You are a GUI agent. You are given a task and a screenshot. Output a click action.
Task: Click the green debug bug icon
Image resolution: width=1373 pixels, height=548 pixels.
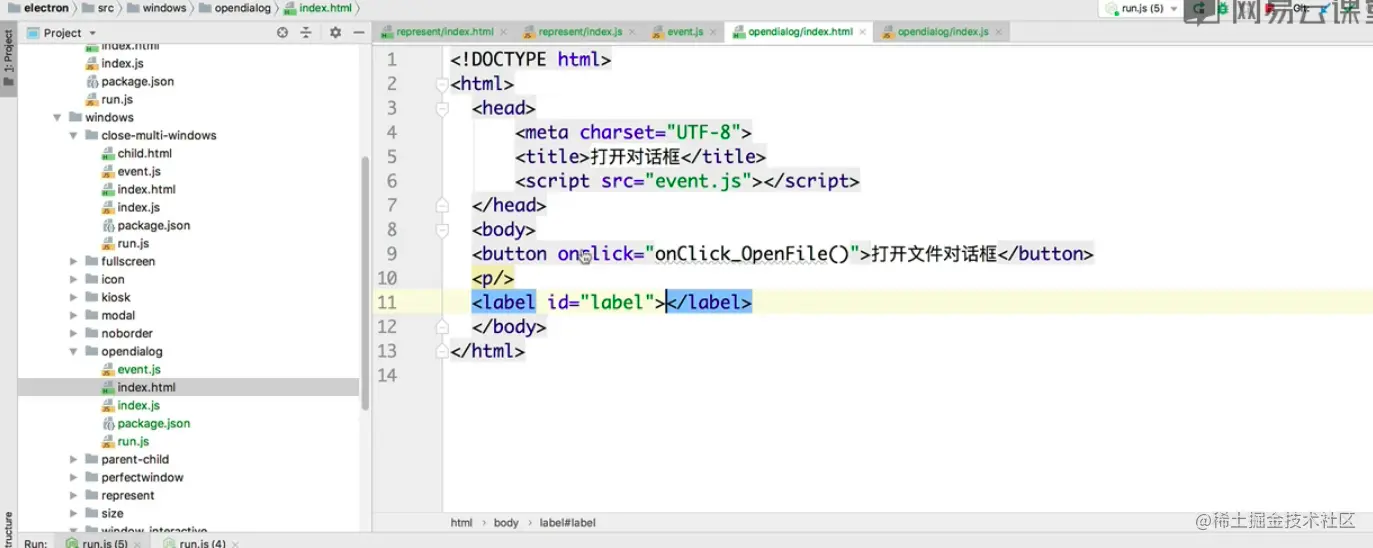[x=1222, y=8]
